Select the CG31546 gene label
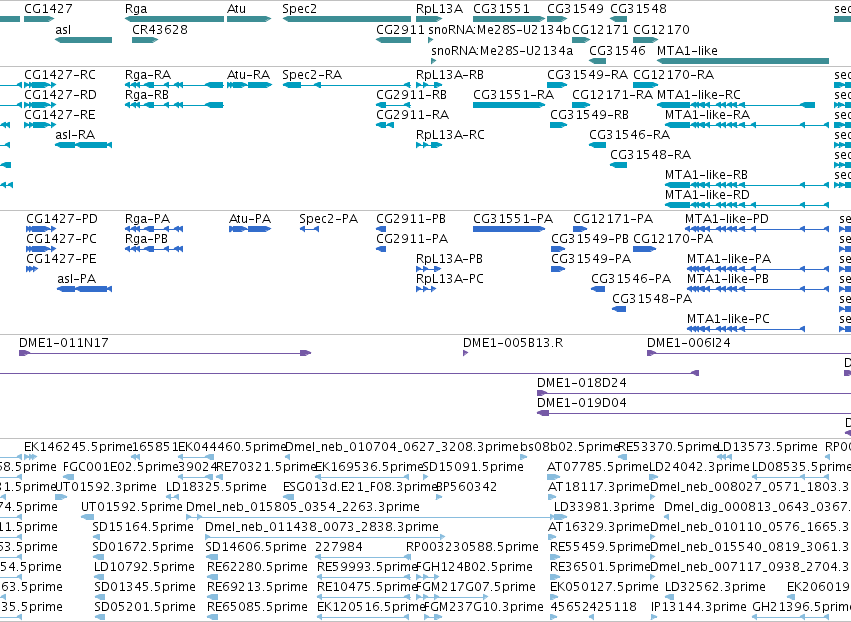This screenshot has width=851, height=622. click(617, 50)
